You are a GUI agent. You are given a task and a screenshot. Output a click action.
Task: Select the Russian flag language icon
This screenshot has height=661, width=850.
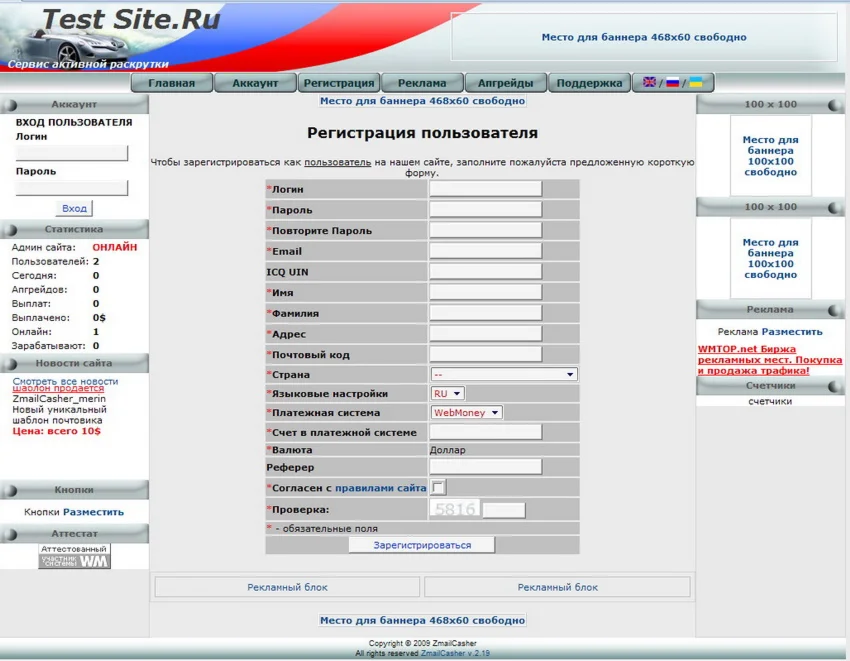pos(672,82)
